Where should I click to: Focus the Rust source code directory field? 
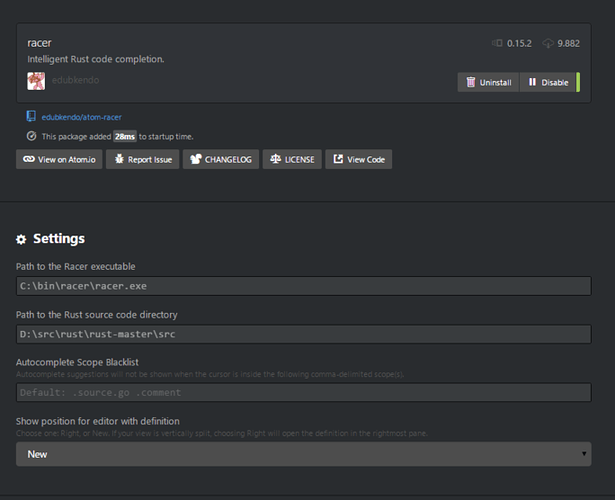click(x=304, y=334)
